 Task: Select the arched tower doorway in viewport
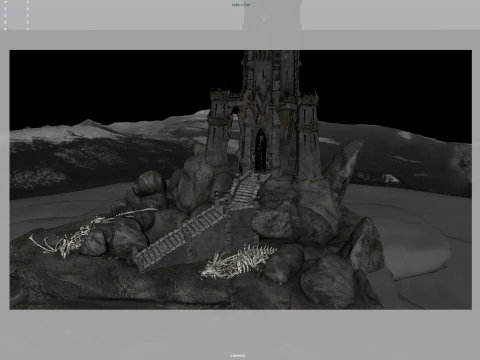(261, 150)
